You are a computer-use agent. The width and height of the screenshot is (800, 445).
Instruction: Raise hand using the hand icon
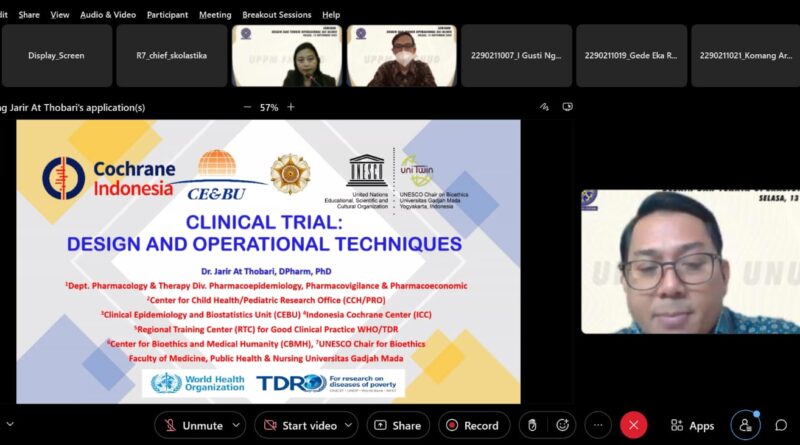pyautogui.click(x=532, y=425)
